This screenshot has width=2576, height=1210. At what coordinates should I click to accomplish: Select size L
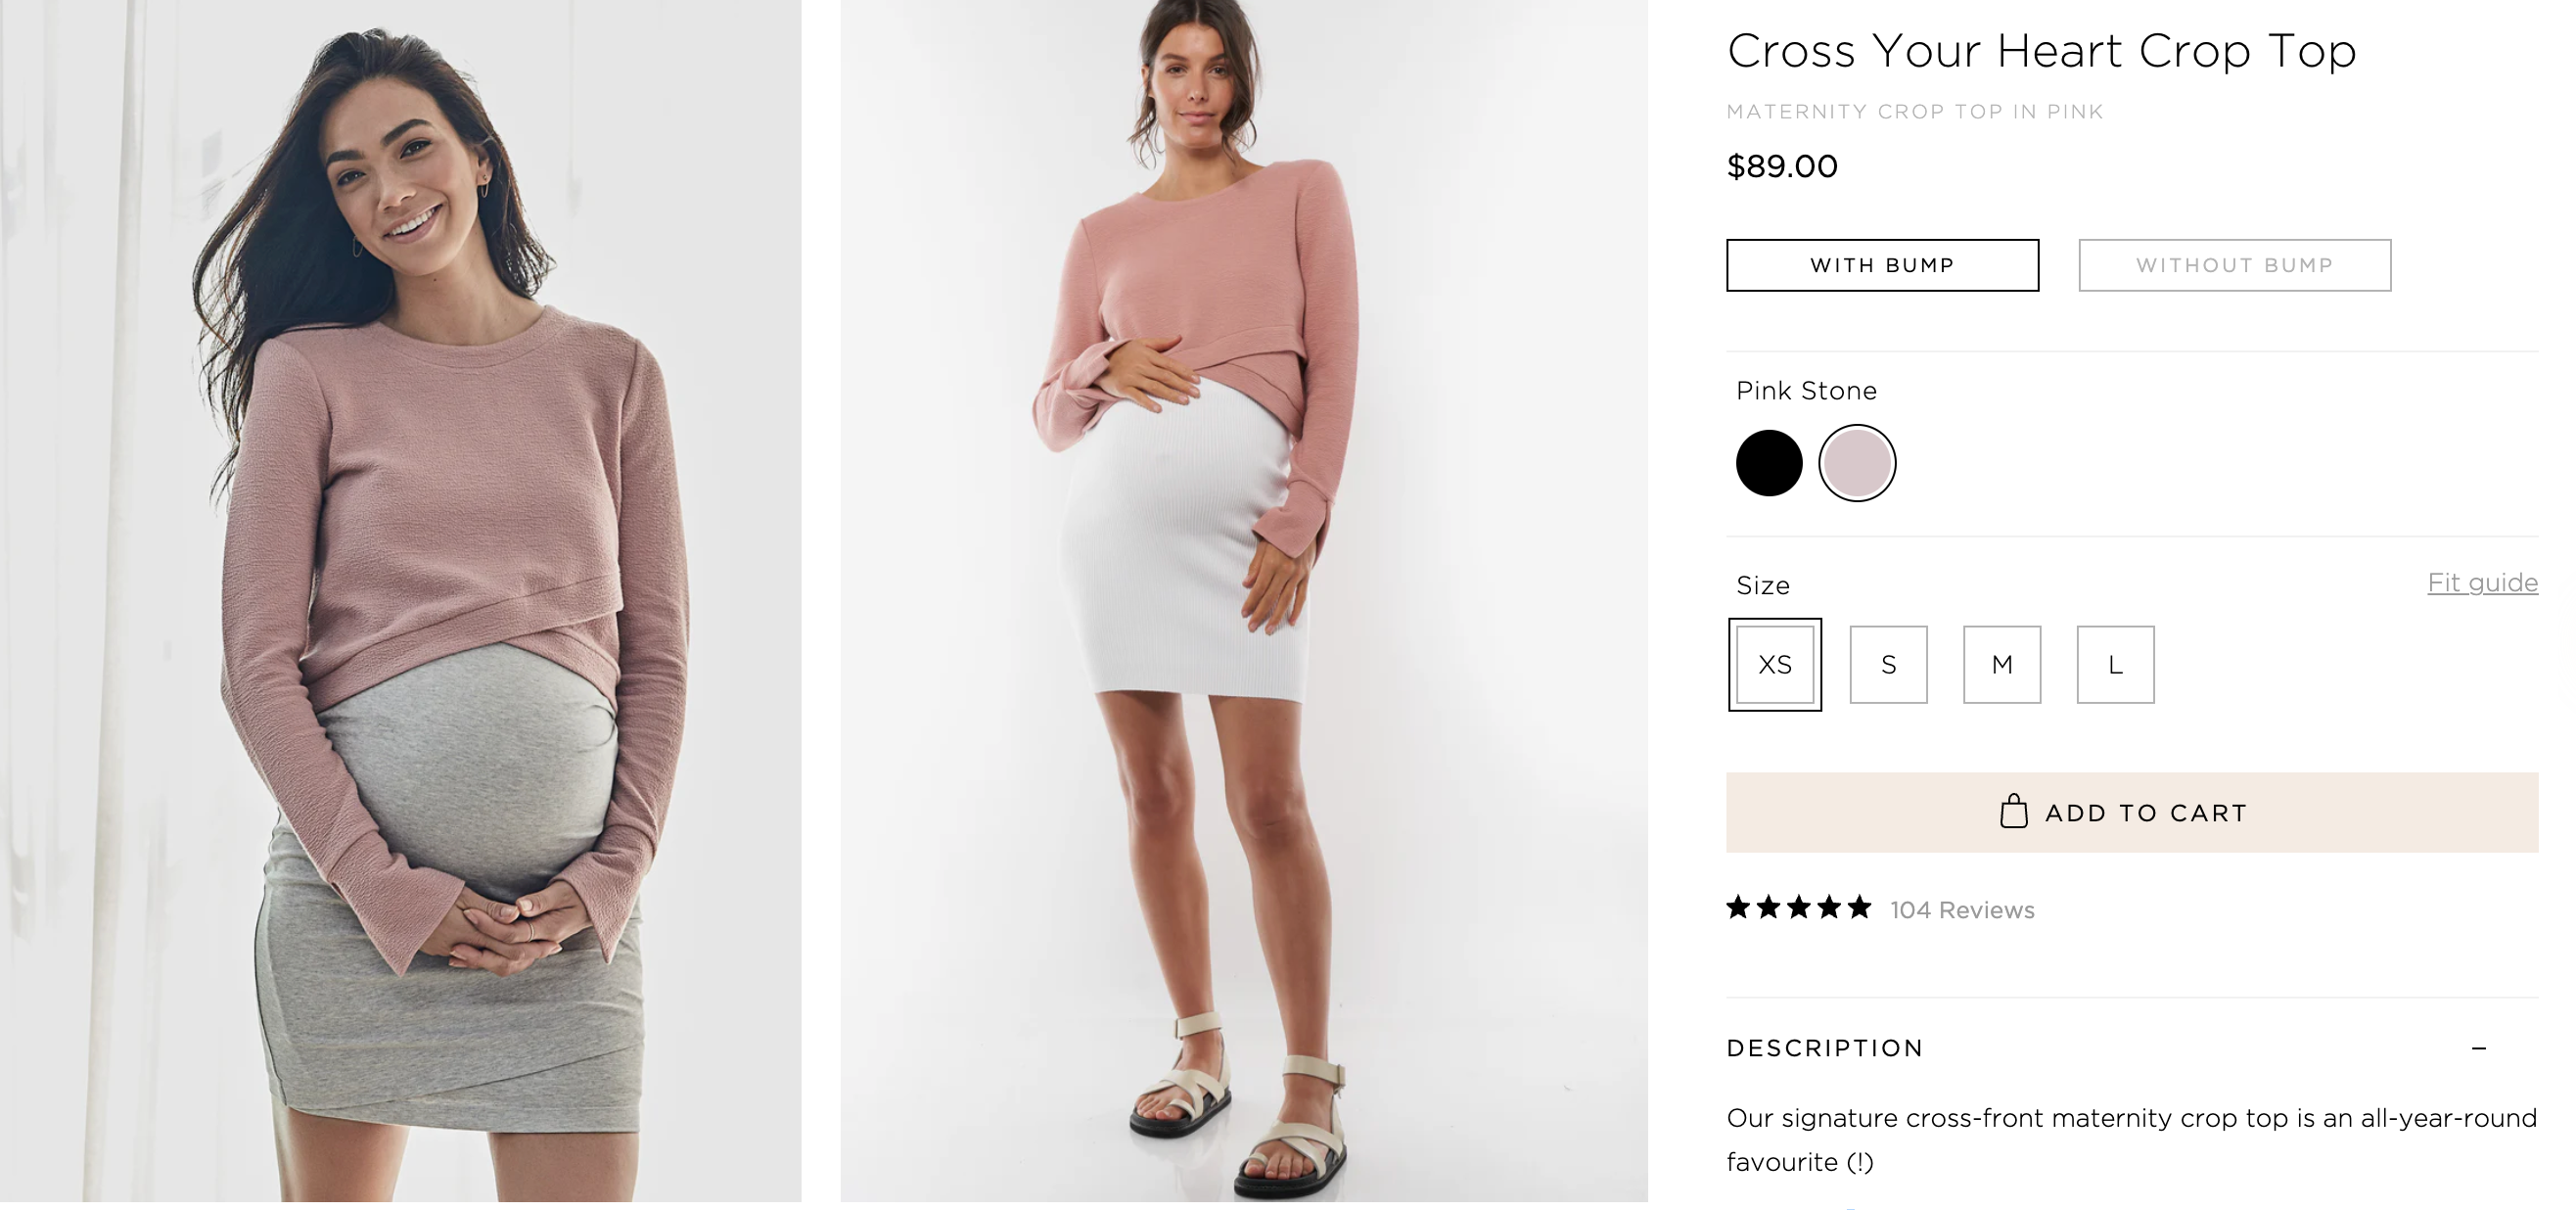[2115, 665]
